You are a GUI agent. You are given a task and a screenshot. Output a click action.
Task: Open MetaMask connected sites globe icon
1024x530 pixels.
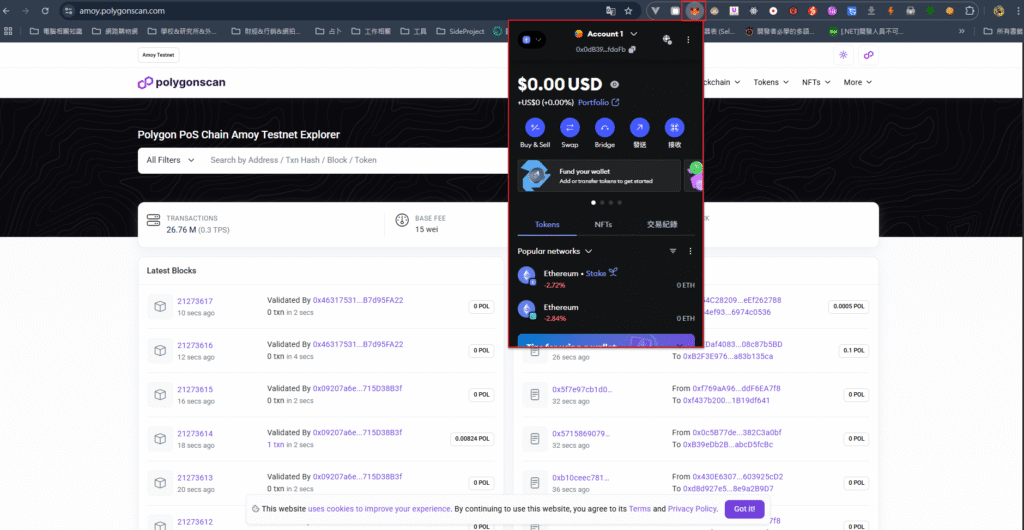click(x=667, y=40)
